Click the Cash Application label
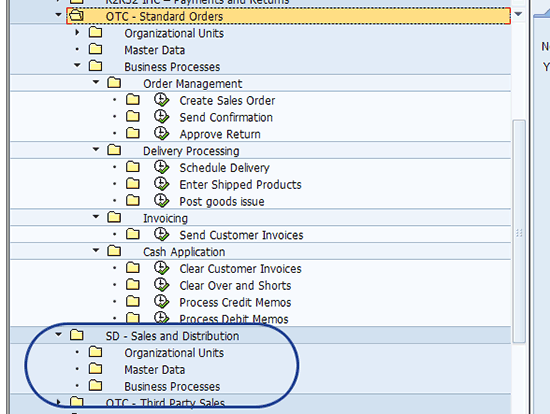The height and width of the screenshot is (414, 550). pyautogui.click(x=184, y=252)
